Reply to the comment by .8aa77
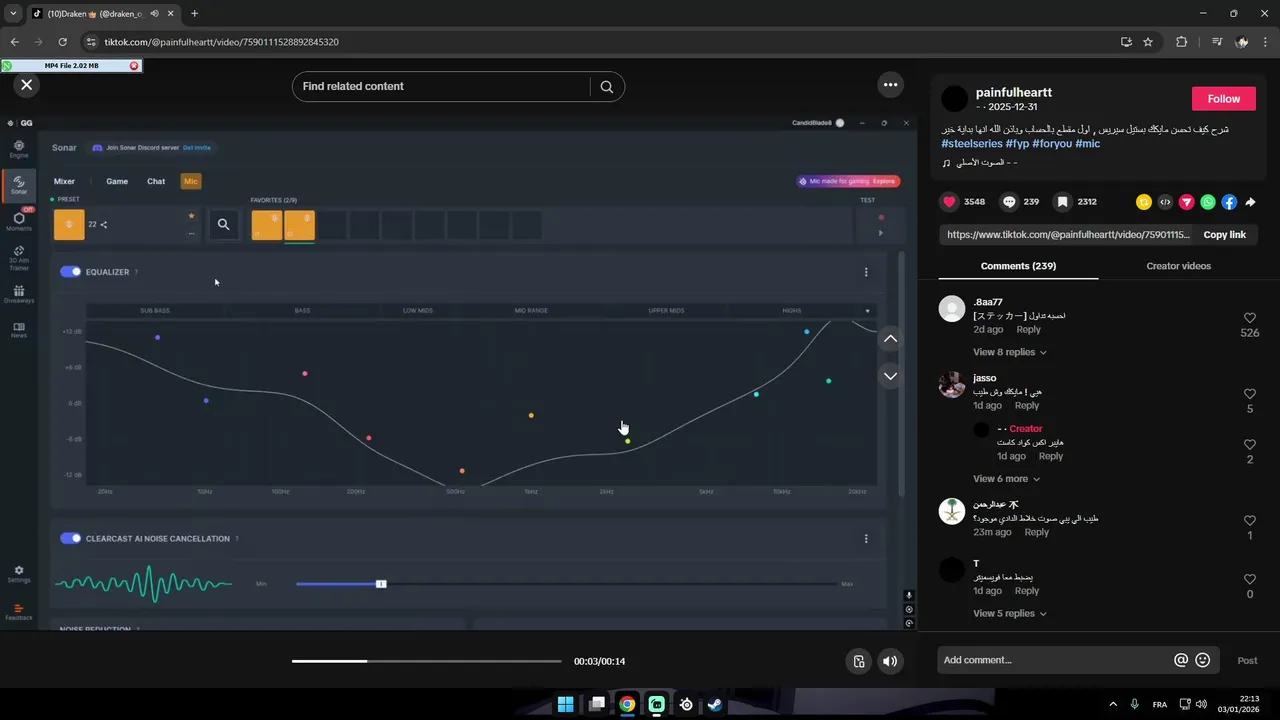The height and width of the screenshot is (720, 1280). click(1028, 330)
